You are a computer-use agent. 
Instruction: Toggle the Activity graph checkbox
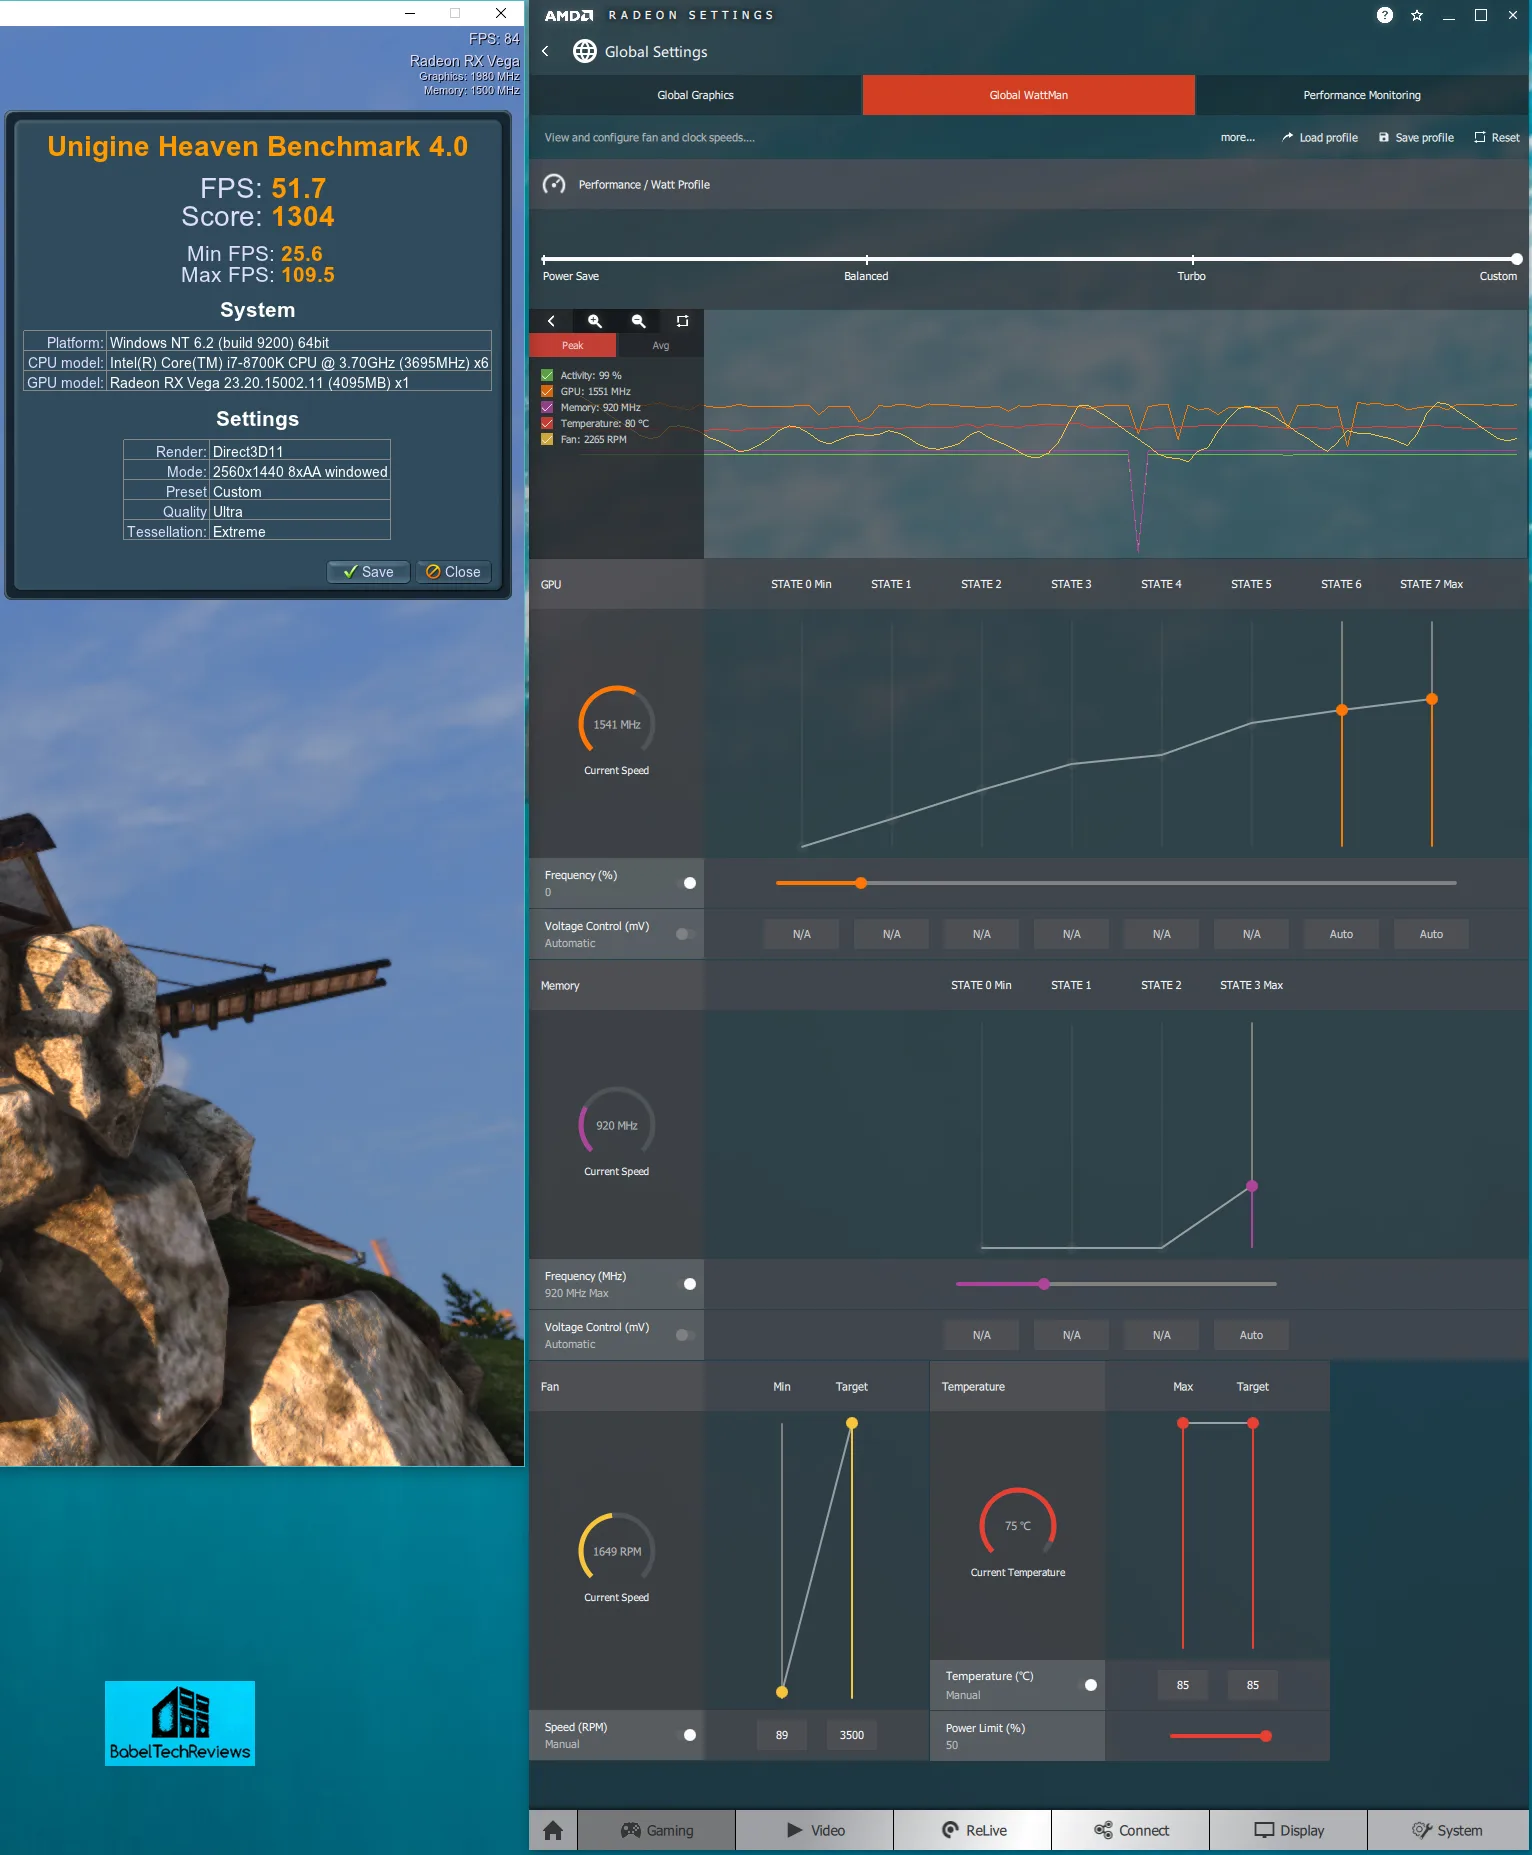(547, 375)
